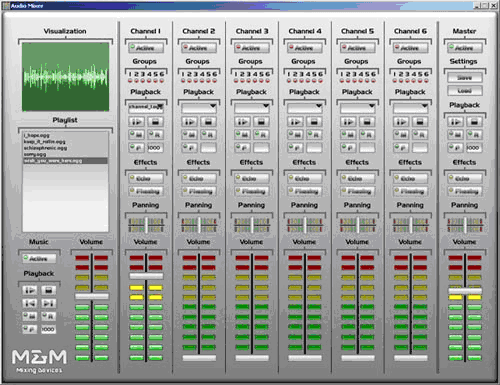Viewport: 500px width, 385px height.
Task: Click Master volume fader handle
Action: pyautogui.click(x=465, y=291)
